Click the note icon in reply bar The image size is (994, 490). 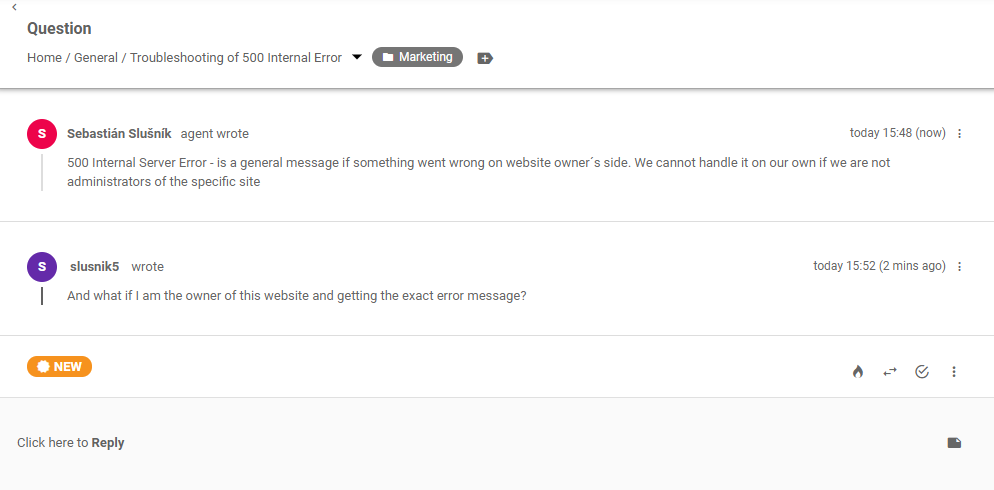point(954,443)
